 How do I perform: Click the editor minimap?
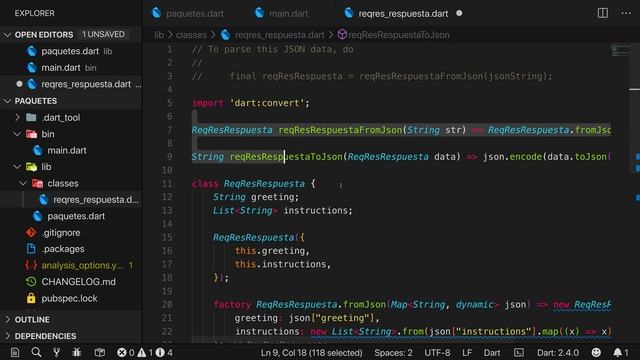(620, 51)
